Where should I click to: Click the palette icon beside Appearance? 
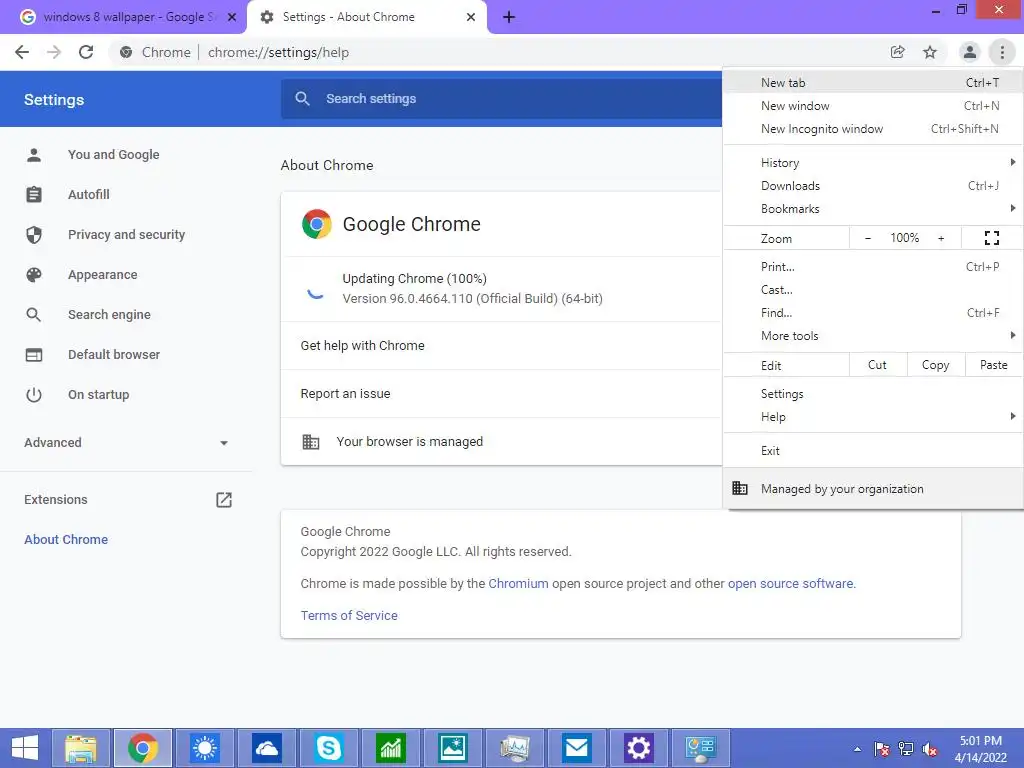(34, 275)
